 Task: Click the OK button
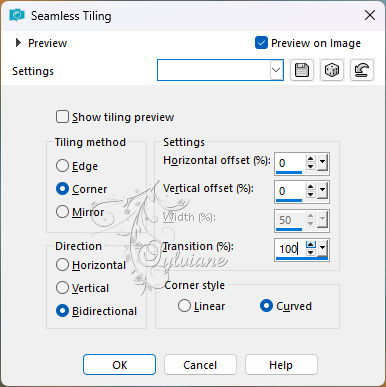(119, 365)
